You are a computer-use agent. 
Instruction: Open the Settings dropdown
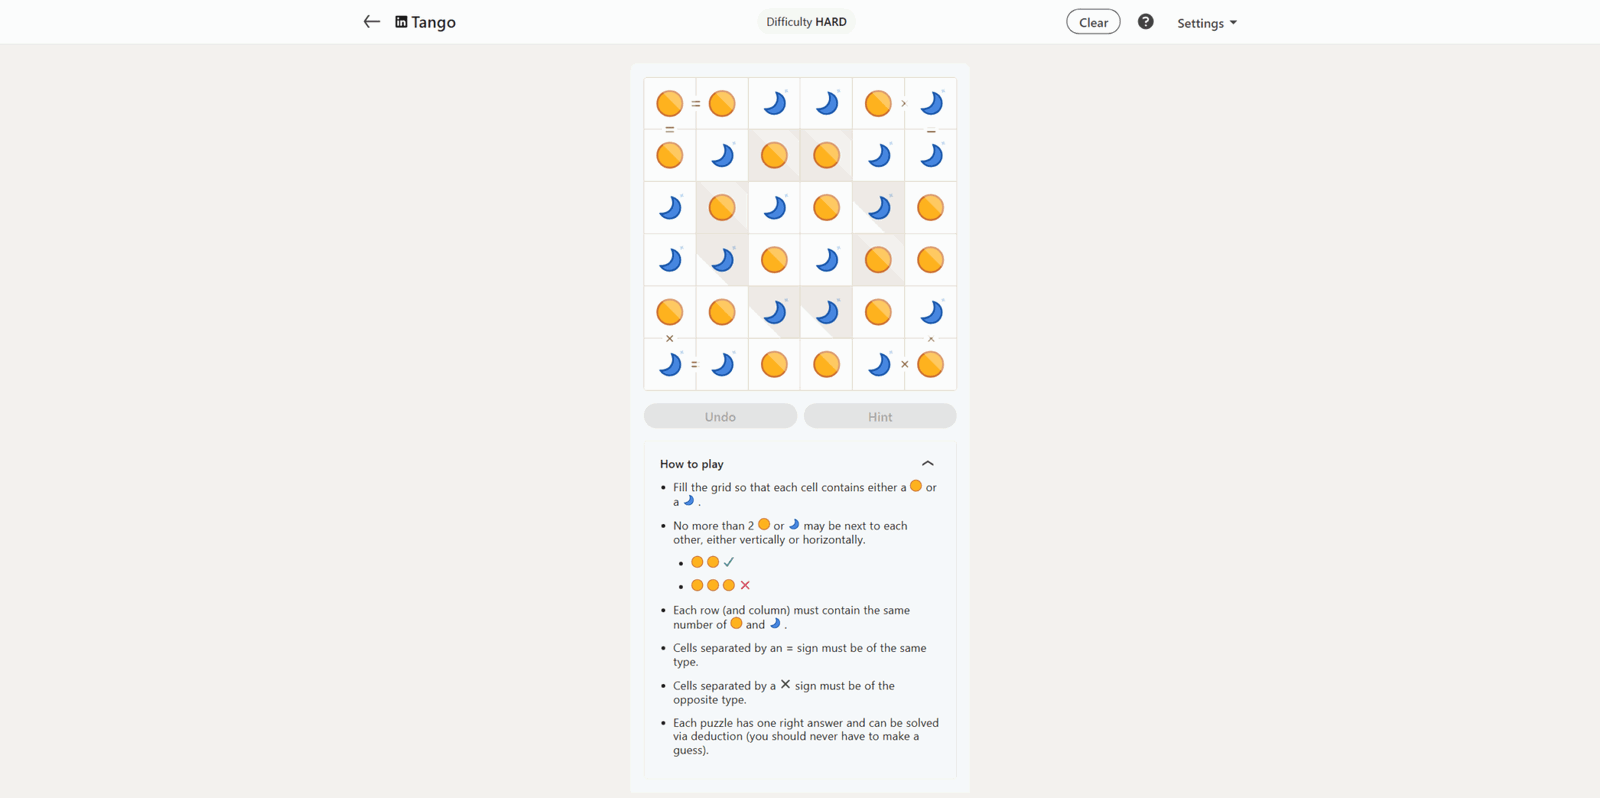point(1207,22)
